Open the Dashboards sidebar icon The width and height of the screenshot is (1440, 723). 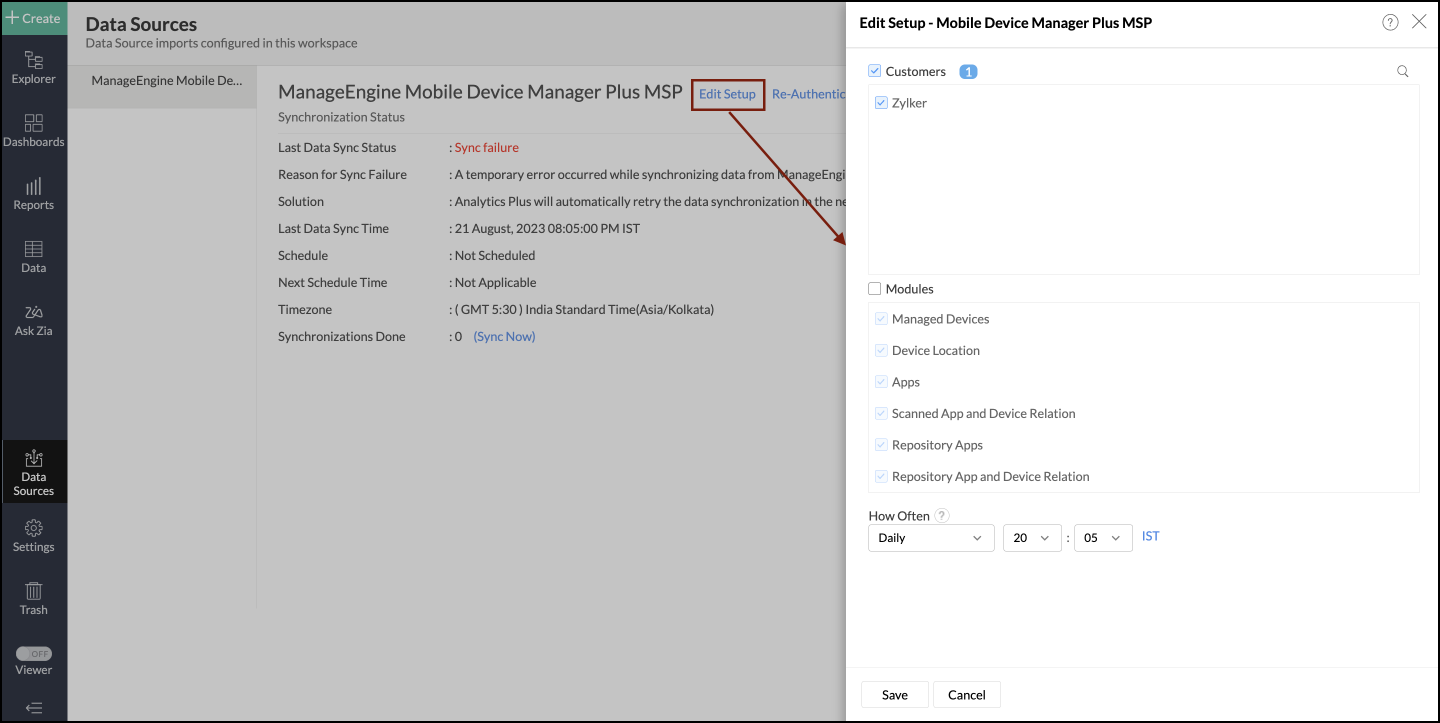click(x=33, y=123)
